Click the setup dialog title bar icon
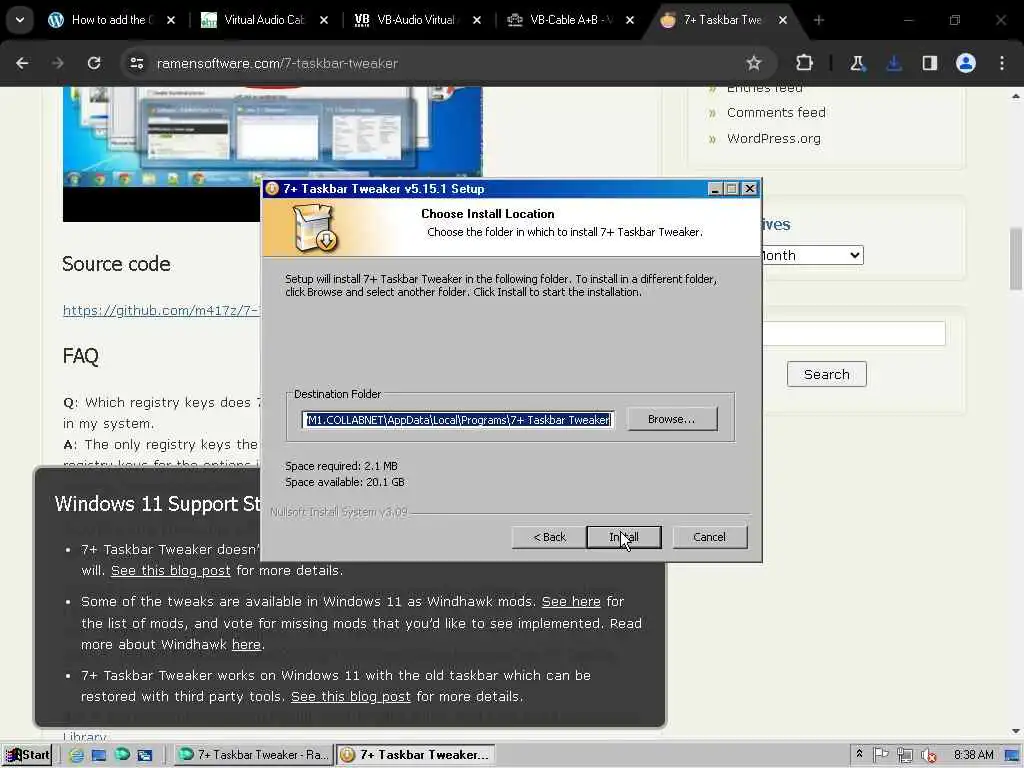The image size is (1024, 768). pos(272,189)
